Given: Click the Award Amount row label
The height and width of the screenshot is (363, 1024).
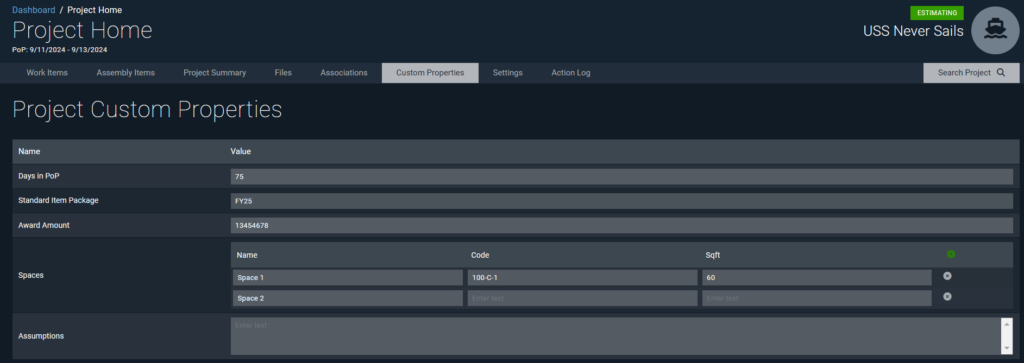Looking at the screenshot, I should [x=44, y=225].
